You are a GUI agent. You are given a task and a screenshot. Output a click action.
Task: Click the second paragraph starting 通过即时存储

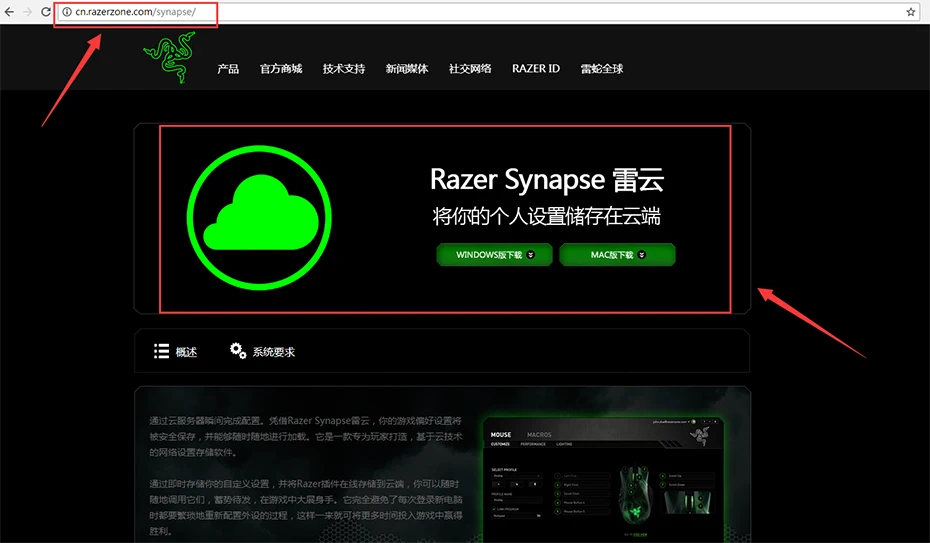[x=305, y=507]
